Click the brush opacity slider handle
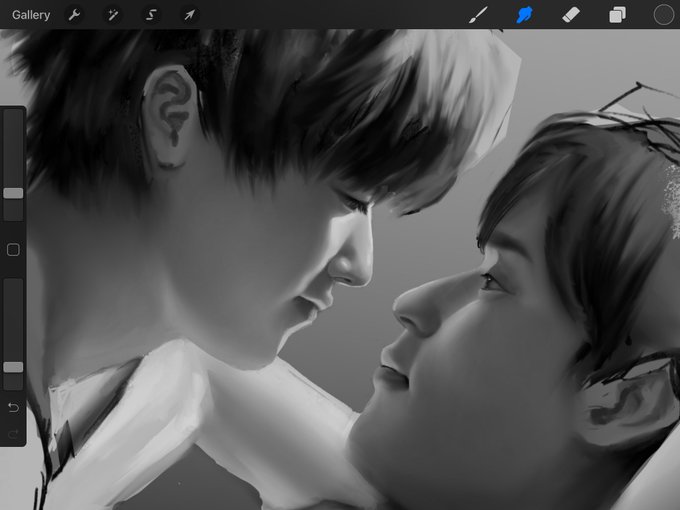680x510 pixels. 13,367
